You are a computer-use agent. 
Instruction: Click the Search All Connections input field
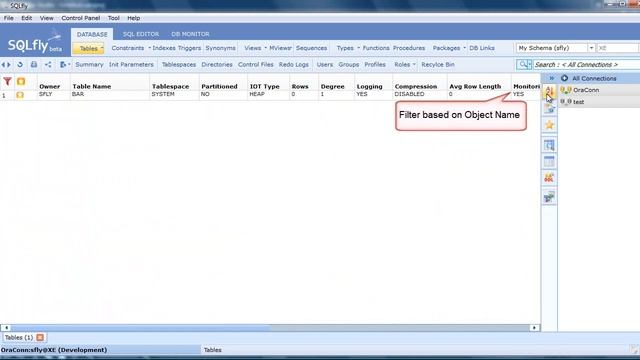(587, 64)
